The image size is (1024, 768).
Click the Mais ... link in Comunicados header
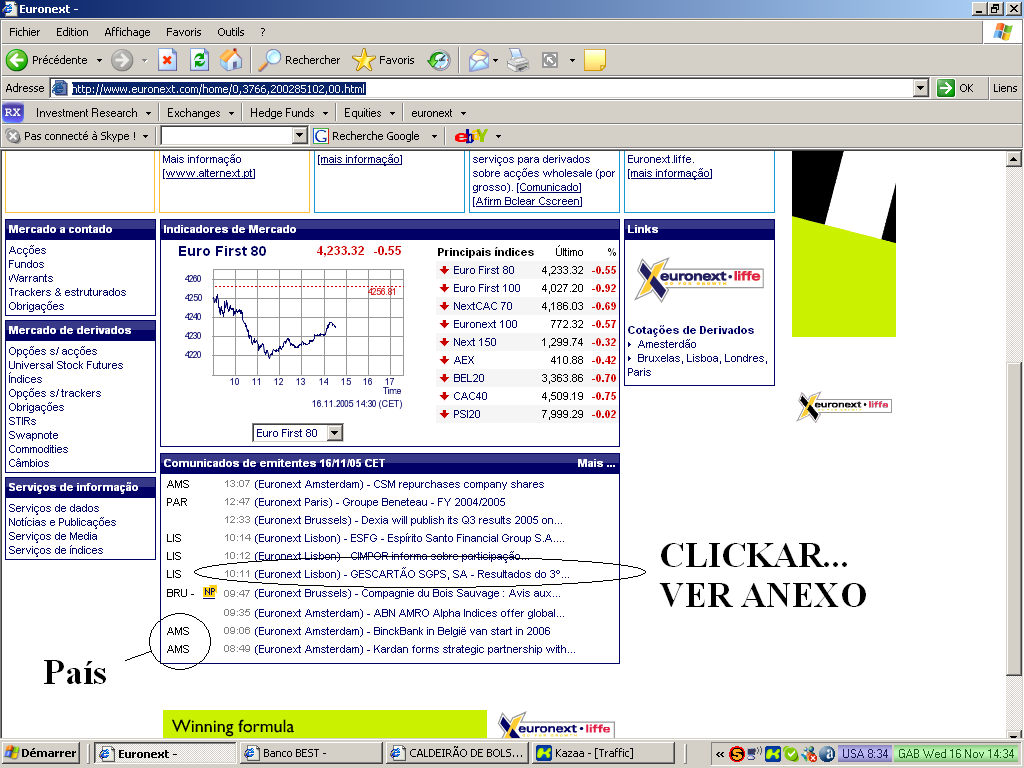tap(596, 463)
